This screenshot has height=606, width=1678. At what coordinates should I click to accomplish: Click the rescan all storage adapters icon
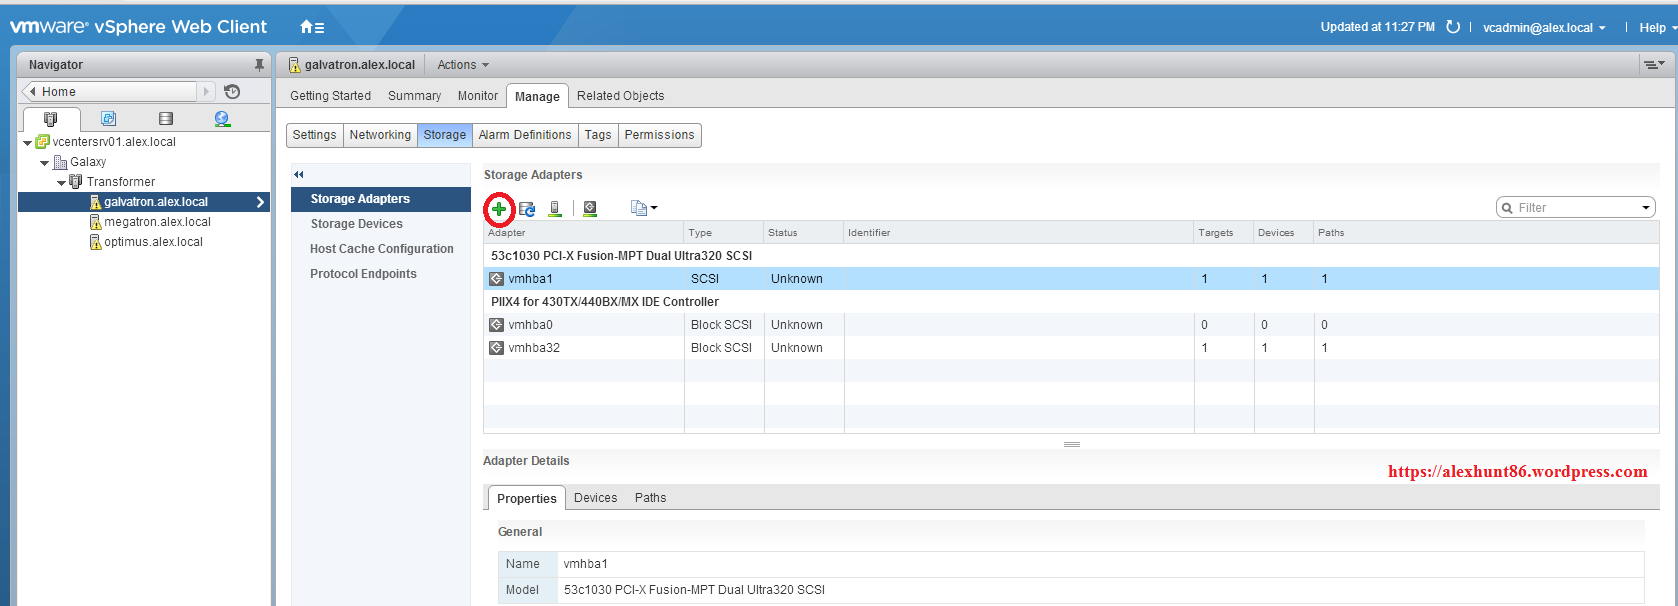[x=555, y=209]
